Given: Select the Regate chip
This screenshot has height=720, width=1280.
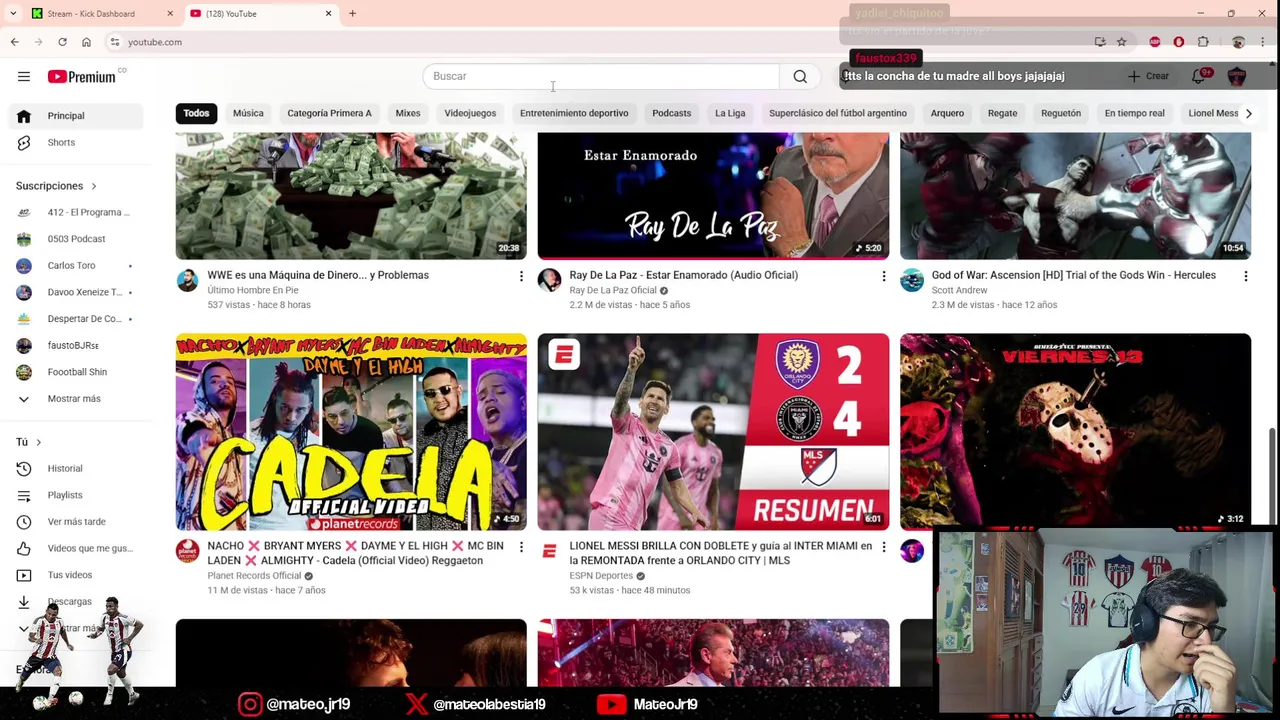Looking at the screenshot, I should coord(1002,113).
